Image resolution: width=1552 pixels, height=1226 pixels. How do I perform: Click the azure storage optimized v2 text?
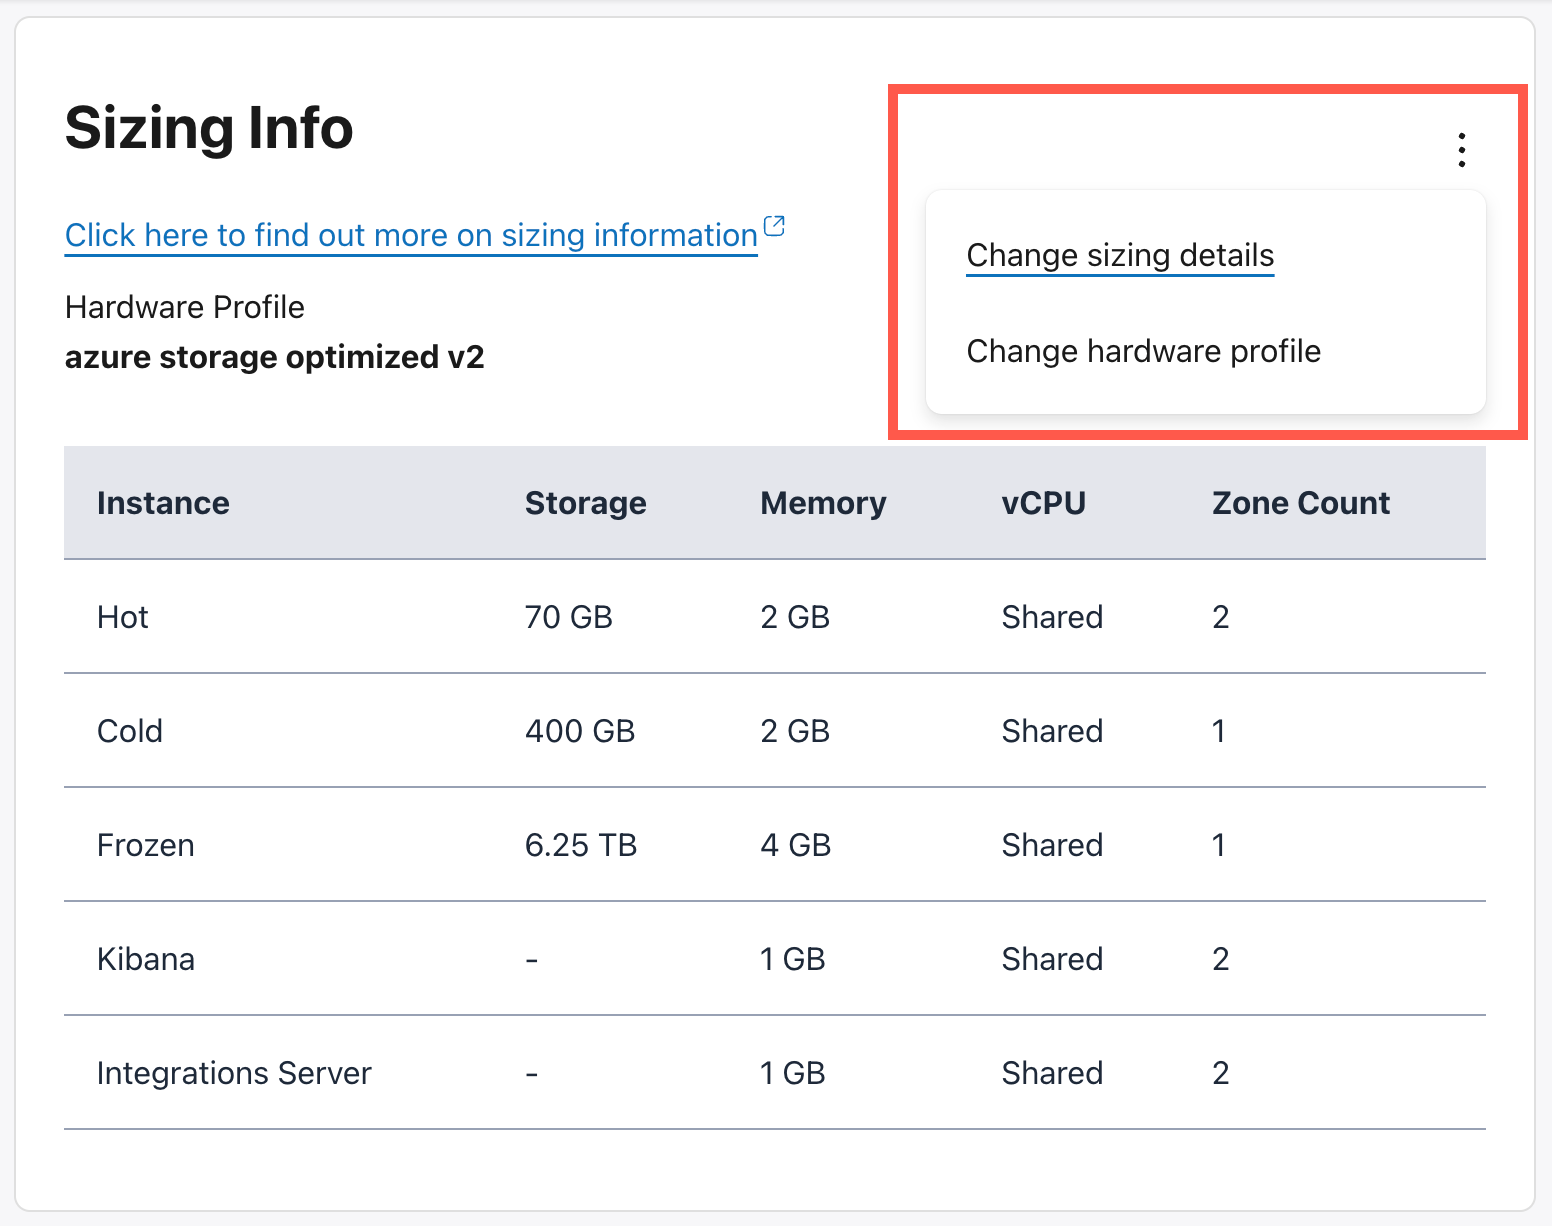tap(275, 357)
